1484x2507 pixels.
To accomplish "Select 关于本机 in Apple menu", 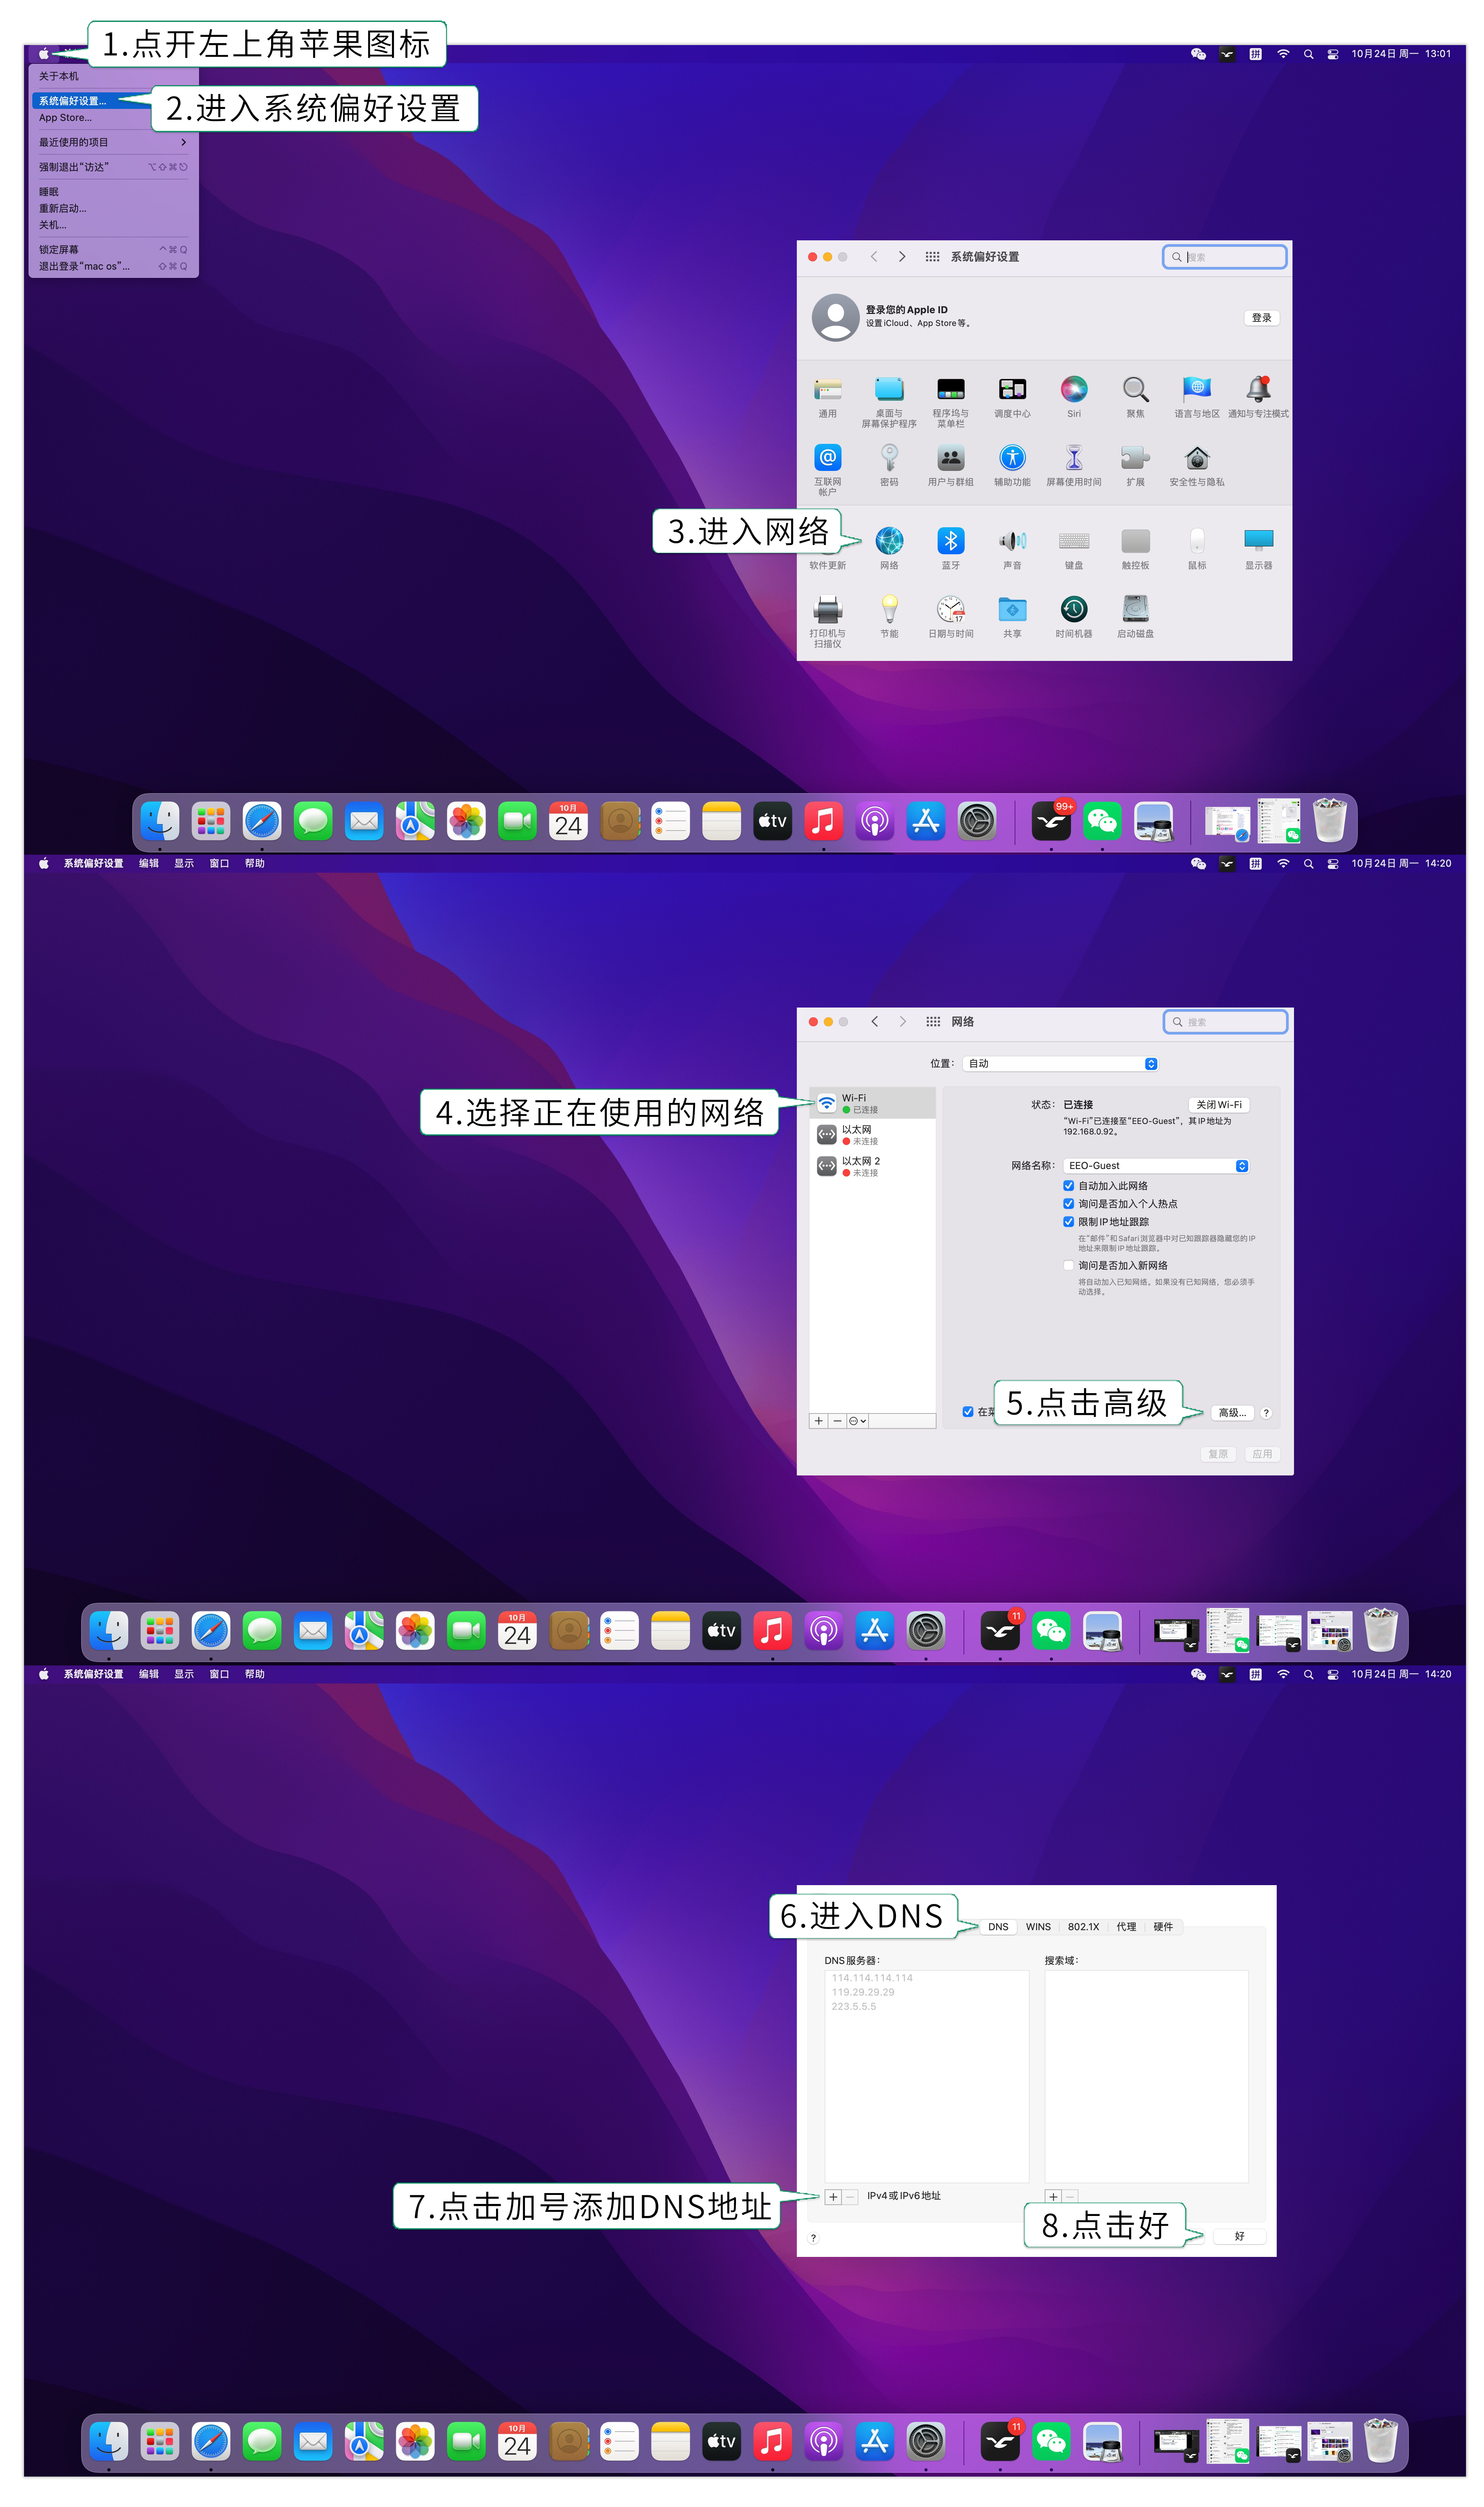I will [x=59, y=76].
